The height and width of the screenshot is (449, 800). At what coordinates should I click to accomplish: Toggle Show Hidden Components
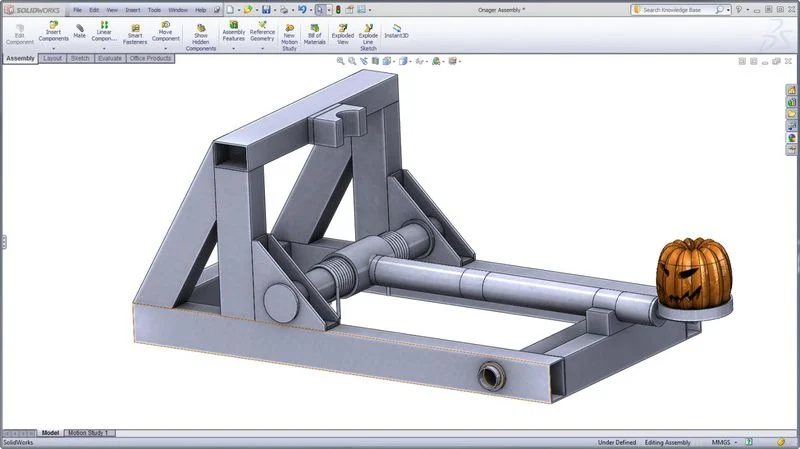pyautogui.click(x=201, y=26)
